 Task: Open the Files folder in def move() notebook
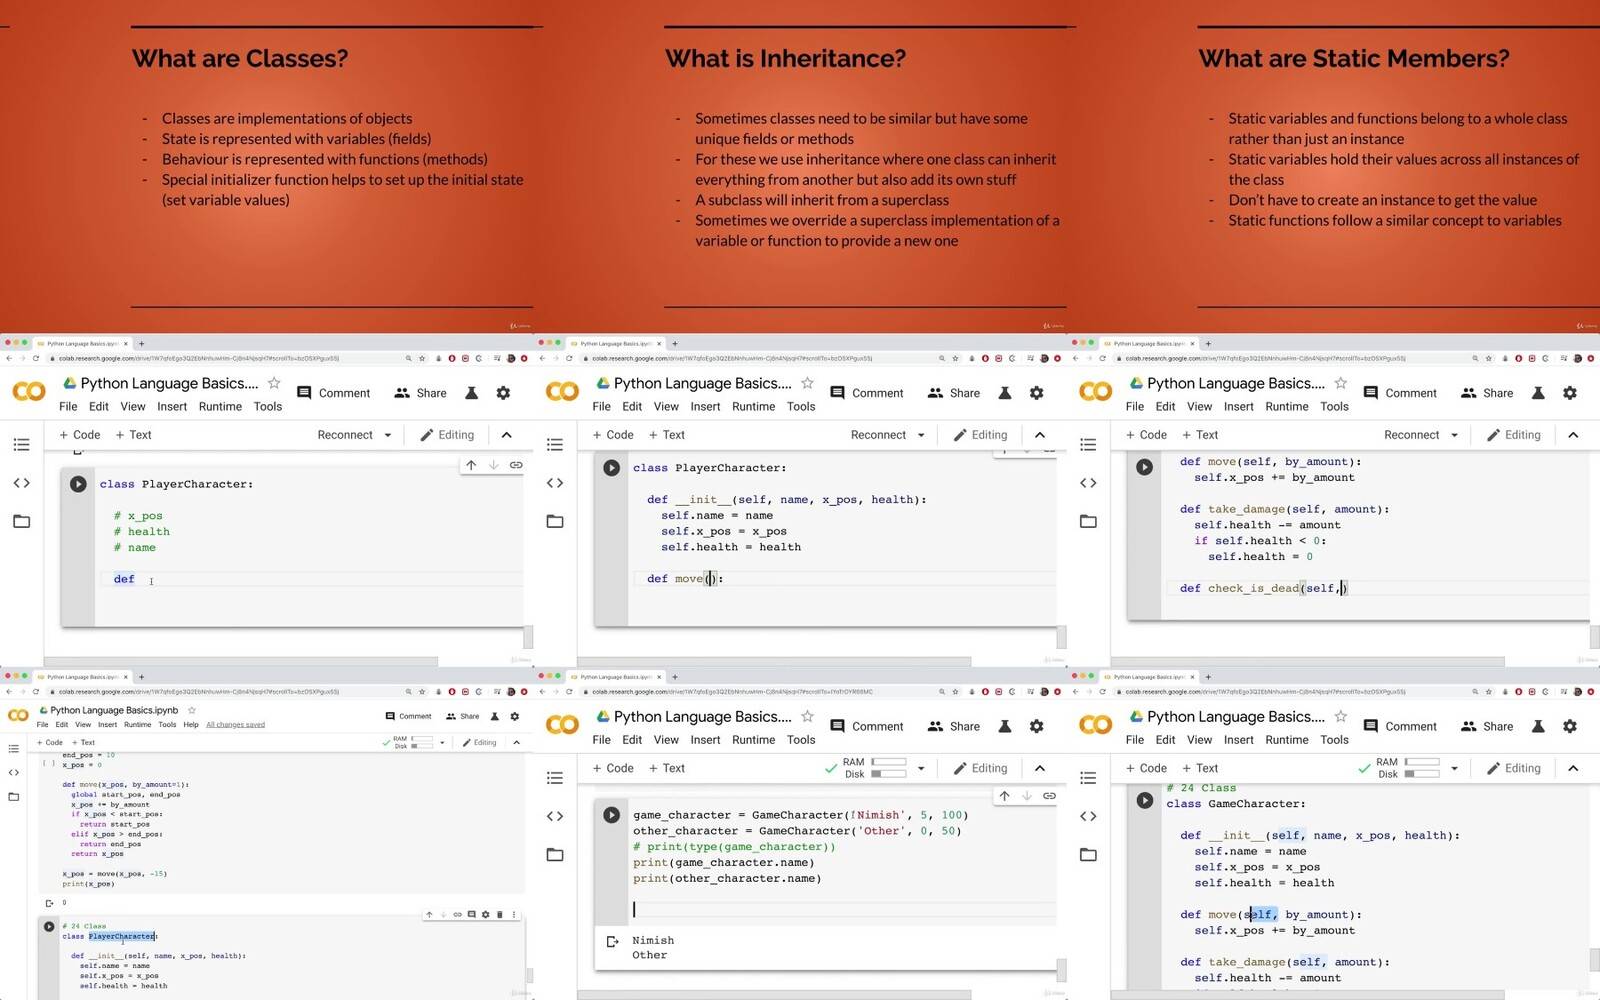point(555,521)
